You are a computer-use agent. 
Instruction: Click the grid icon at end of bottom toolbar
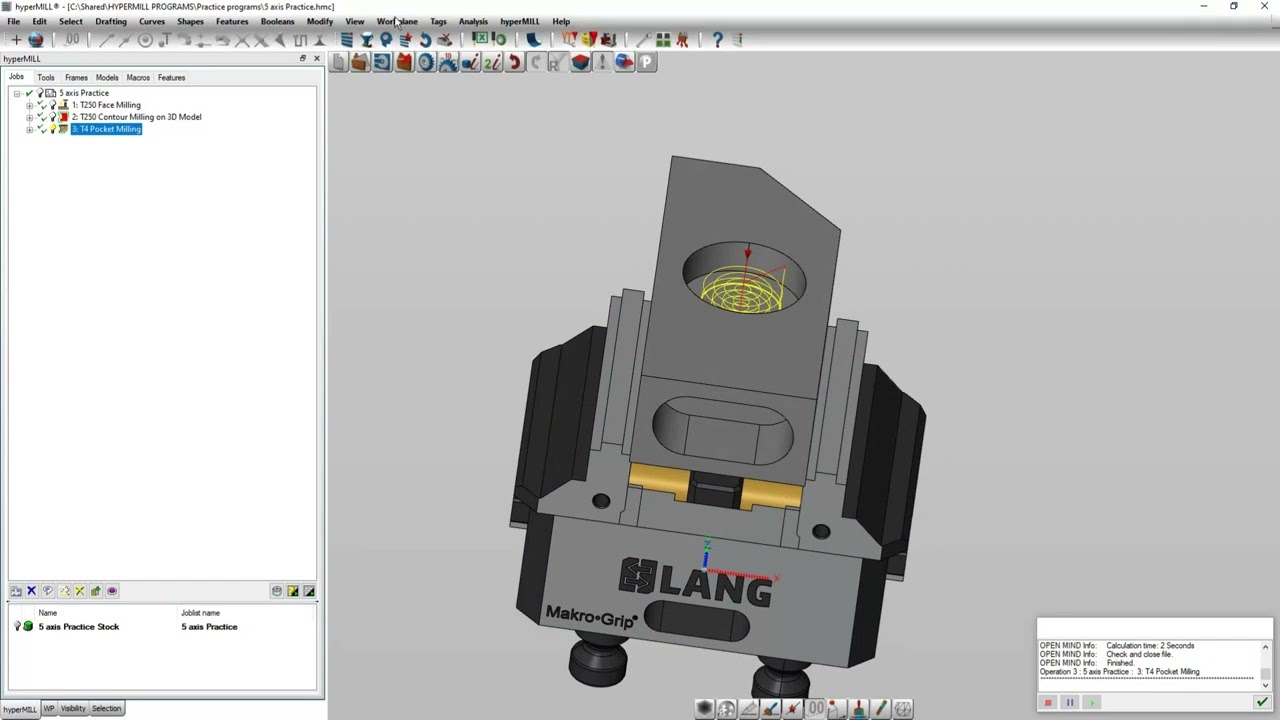point(903,709)
